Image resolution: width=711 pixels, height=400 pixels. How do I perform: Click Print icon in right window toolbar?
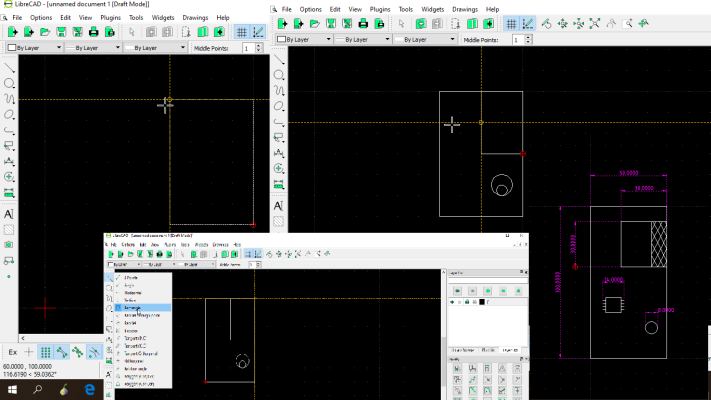[x=363, y=24]
